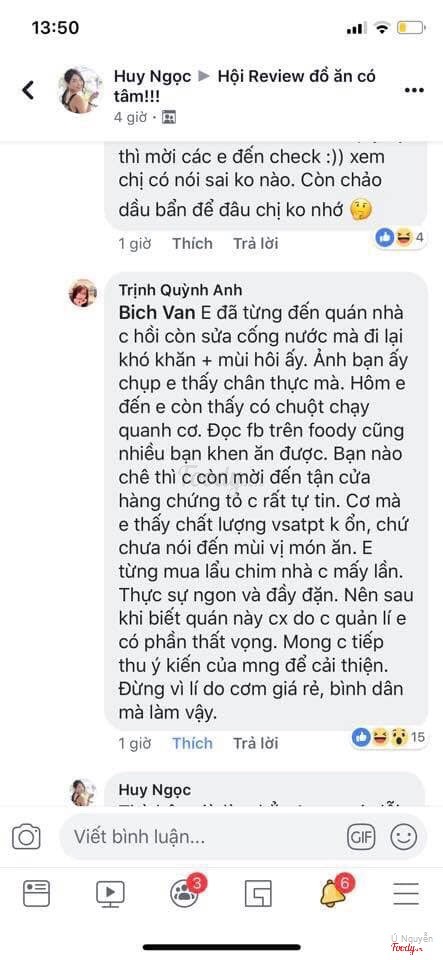Open Groups tab with 3 badge

(x=185, y=892)
